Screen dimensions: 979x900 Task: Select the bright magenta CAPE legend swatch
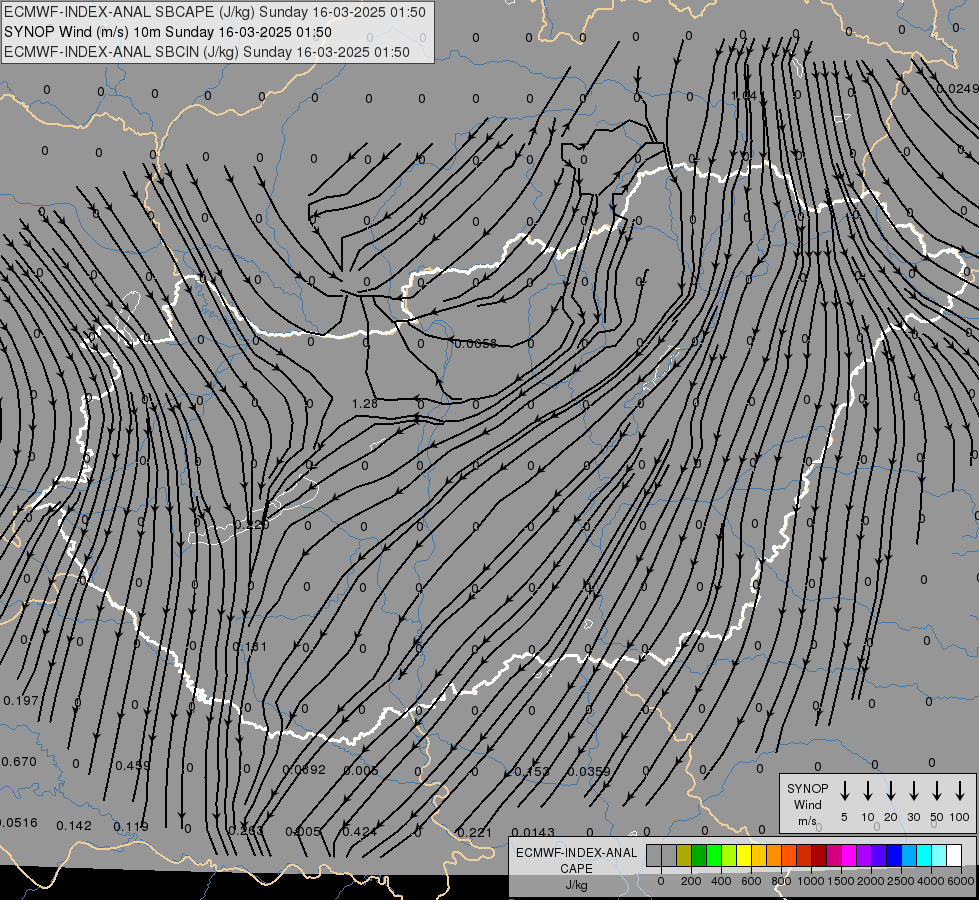849,856
